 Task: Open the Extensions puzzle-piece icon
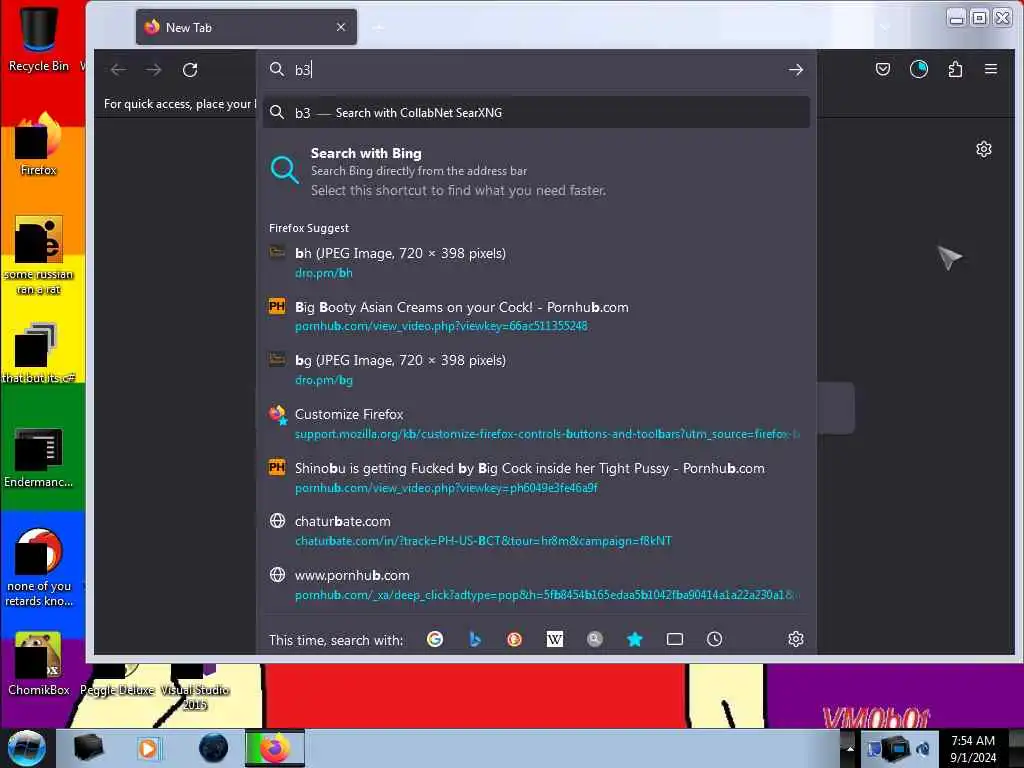tap(955, 69)
